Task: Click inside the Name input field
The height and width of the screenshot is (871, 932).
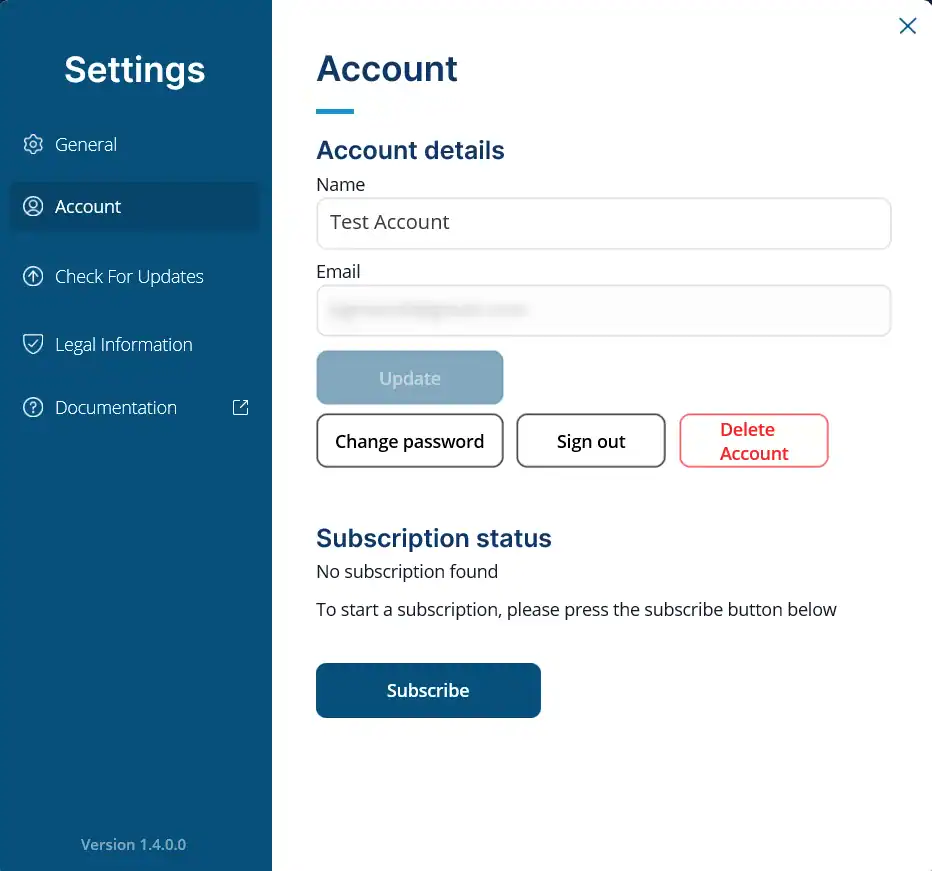Action: 603,223
